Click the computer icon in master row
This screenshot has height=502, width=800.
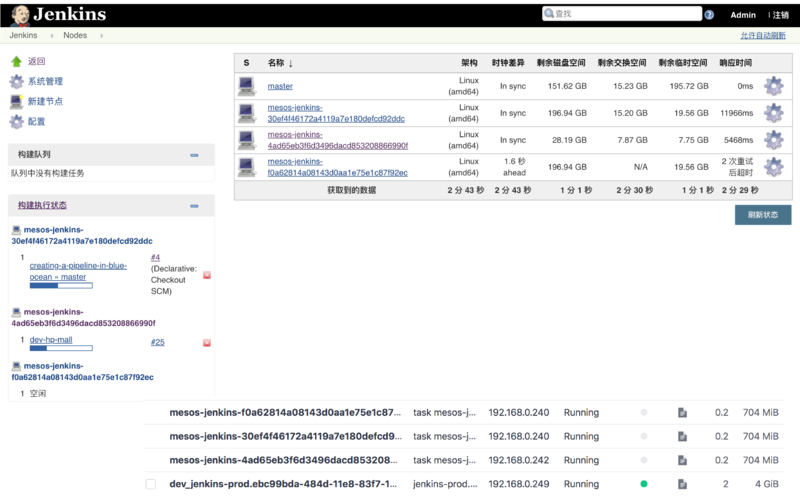247,86
